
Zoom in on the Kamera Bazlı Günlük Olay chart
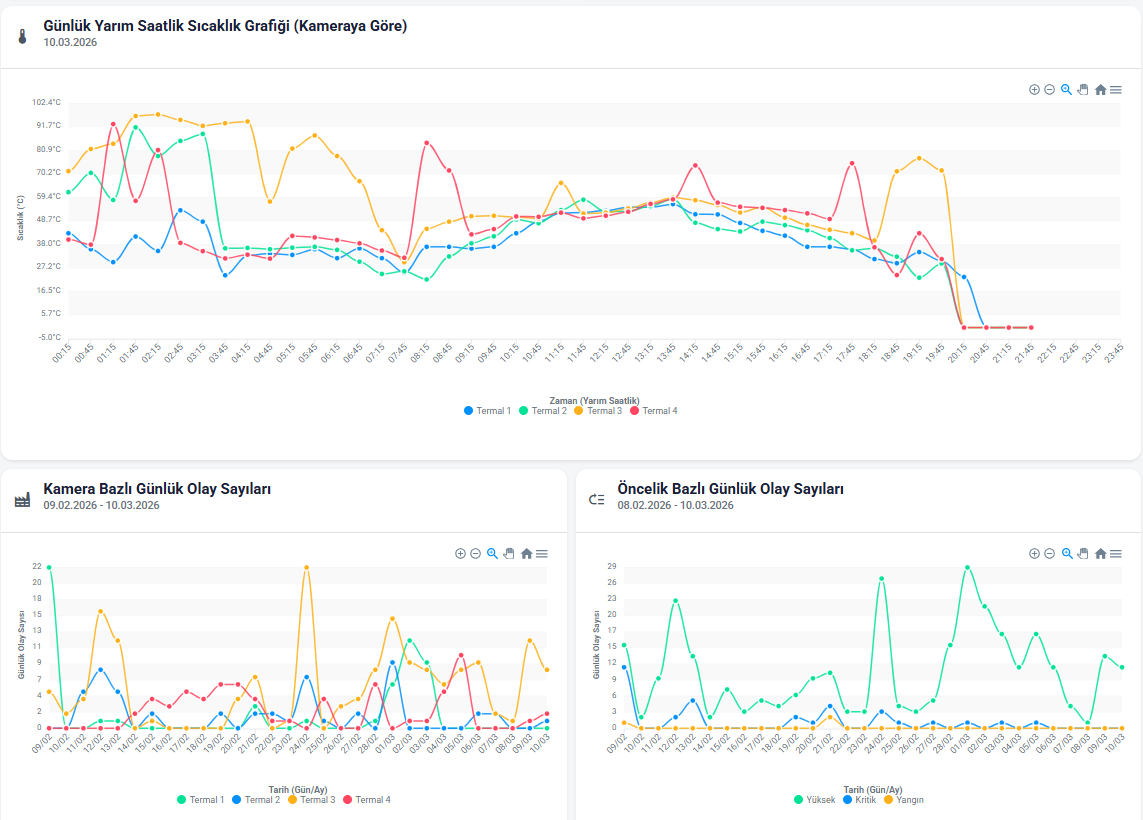460,553
